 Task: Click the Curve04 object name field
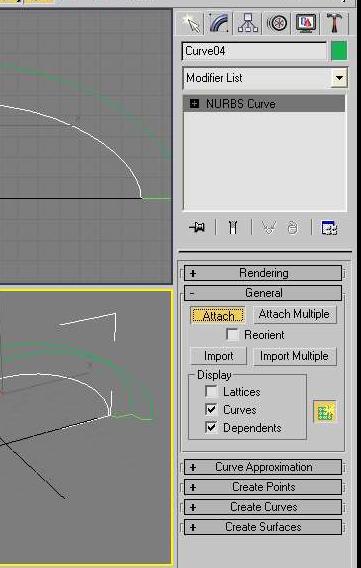coord(254,51)
